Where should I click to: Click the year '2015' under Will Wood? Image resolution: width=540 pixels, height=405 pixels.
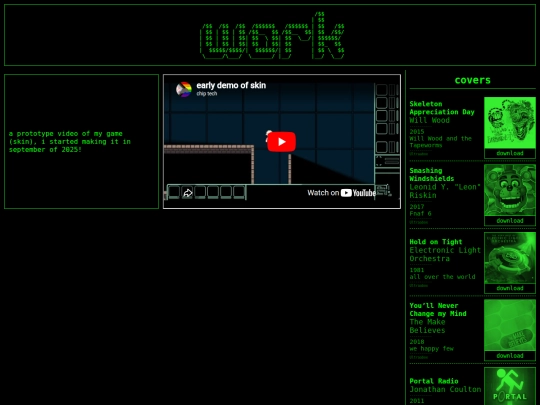pos(417,132)
